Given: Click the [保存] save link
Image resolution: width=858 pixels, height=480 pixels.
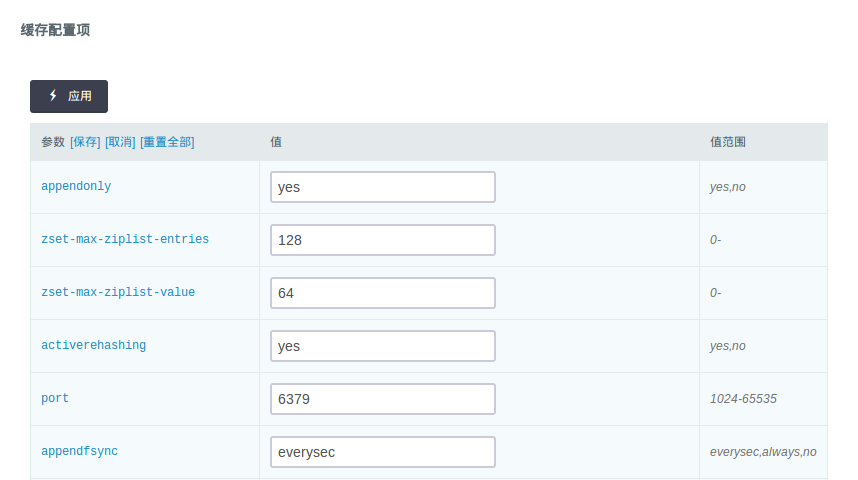Looking at the screenshot, I should pos(85,142).
